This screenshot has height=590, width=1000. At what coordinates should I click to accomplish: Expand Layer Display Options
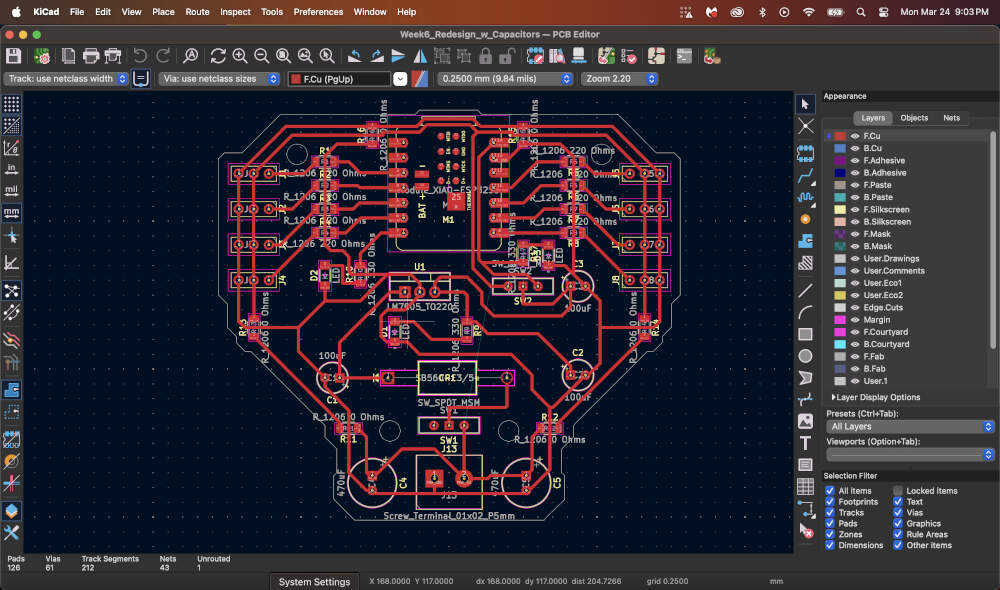tap(876, 397)
